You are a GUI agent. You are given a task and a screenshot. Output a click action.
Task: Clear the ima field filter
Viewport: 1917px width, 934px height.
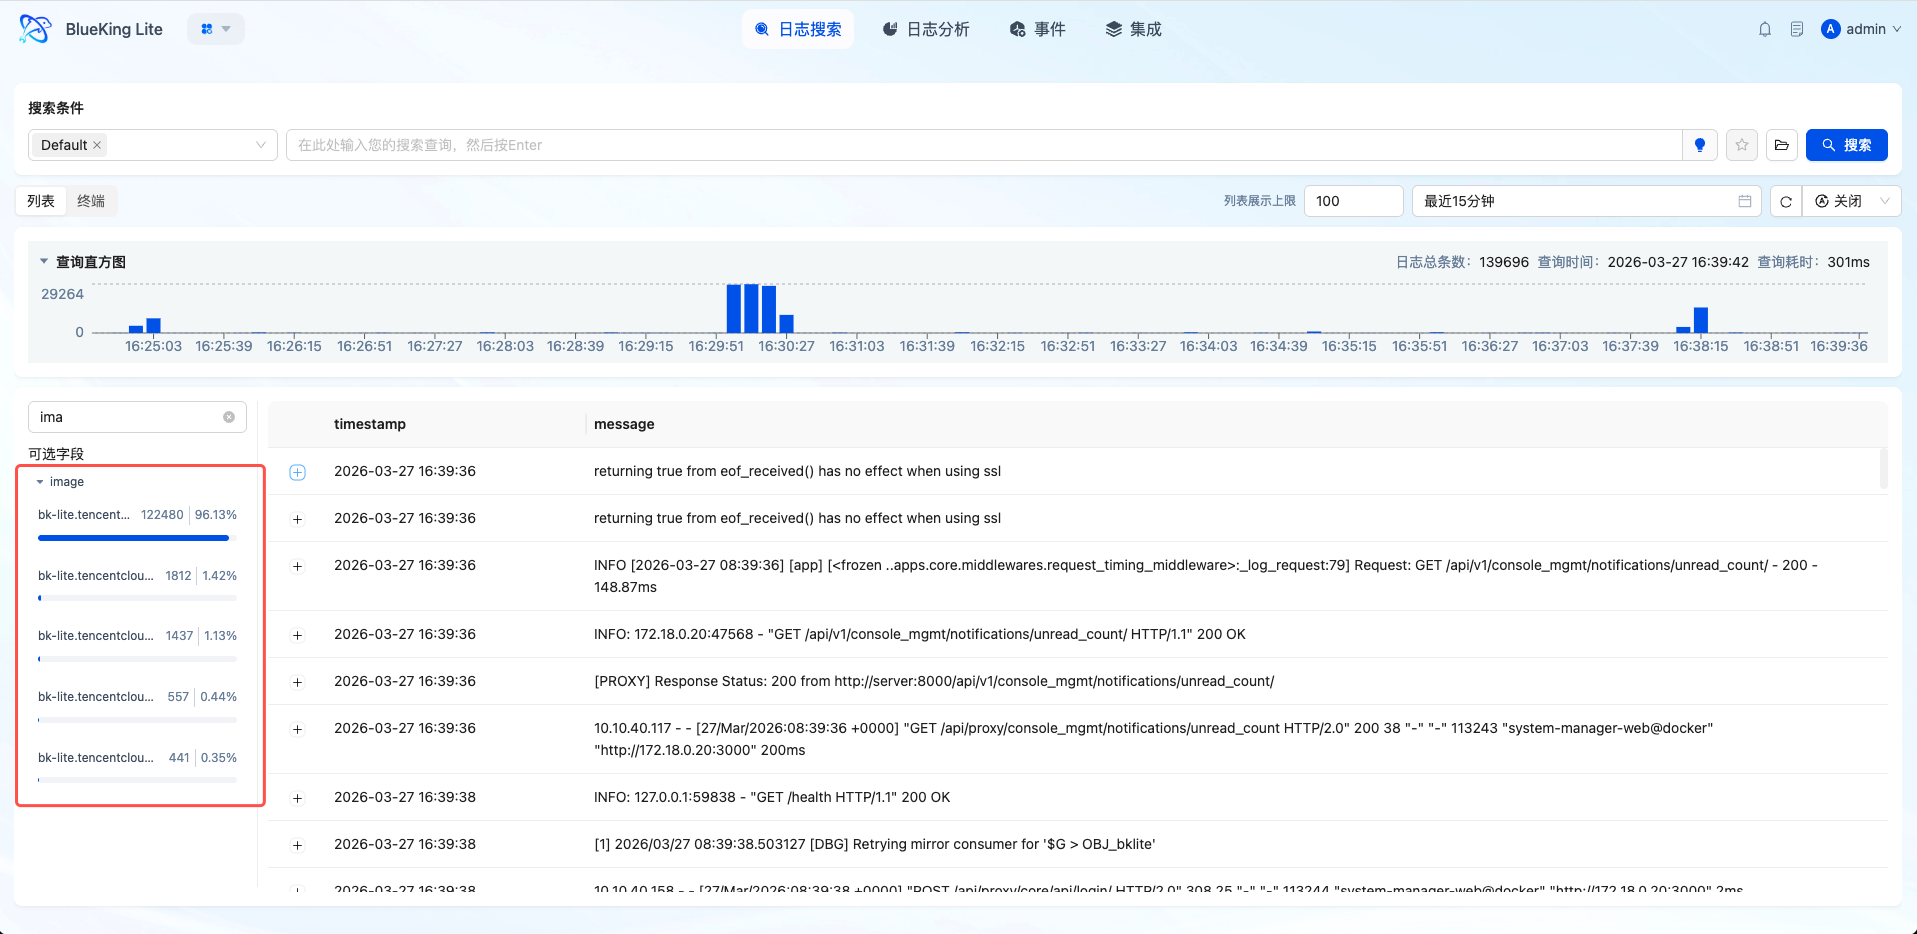point(229,417)
